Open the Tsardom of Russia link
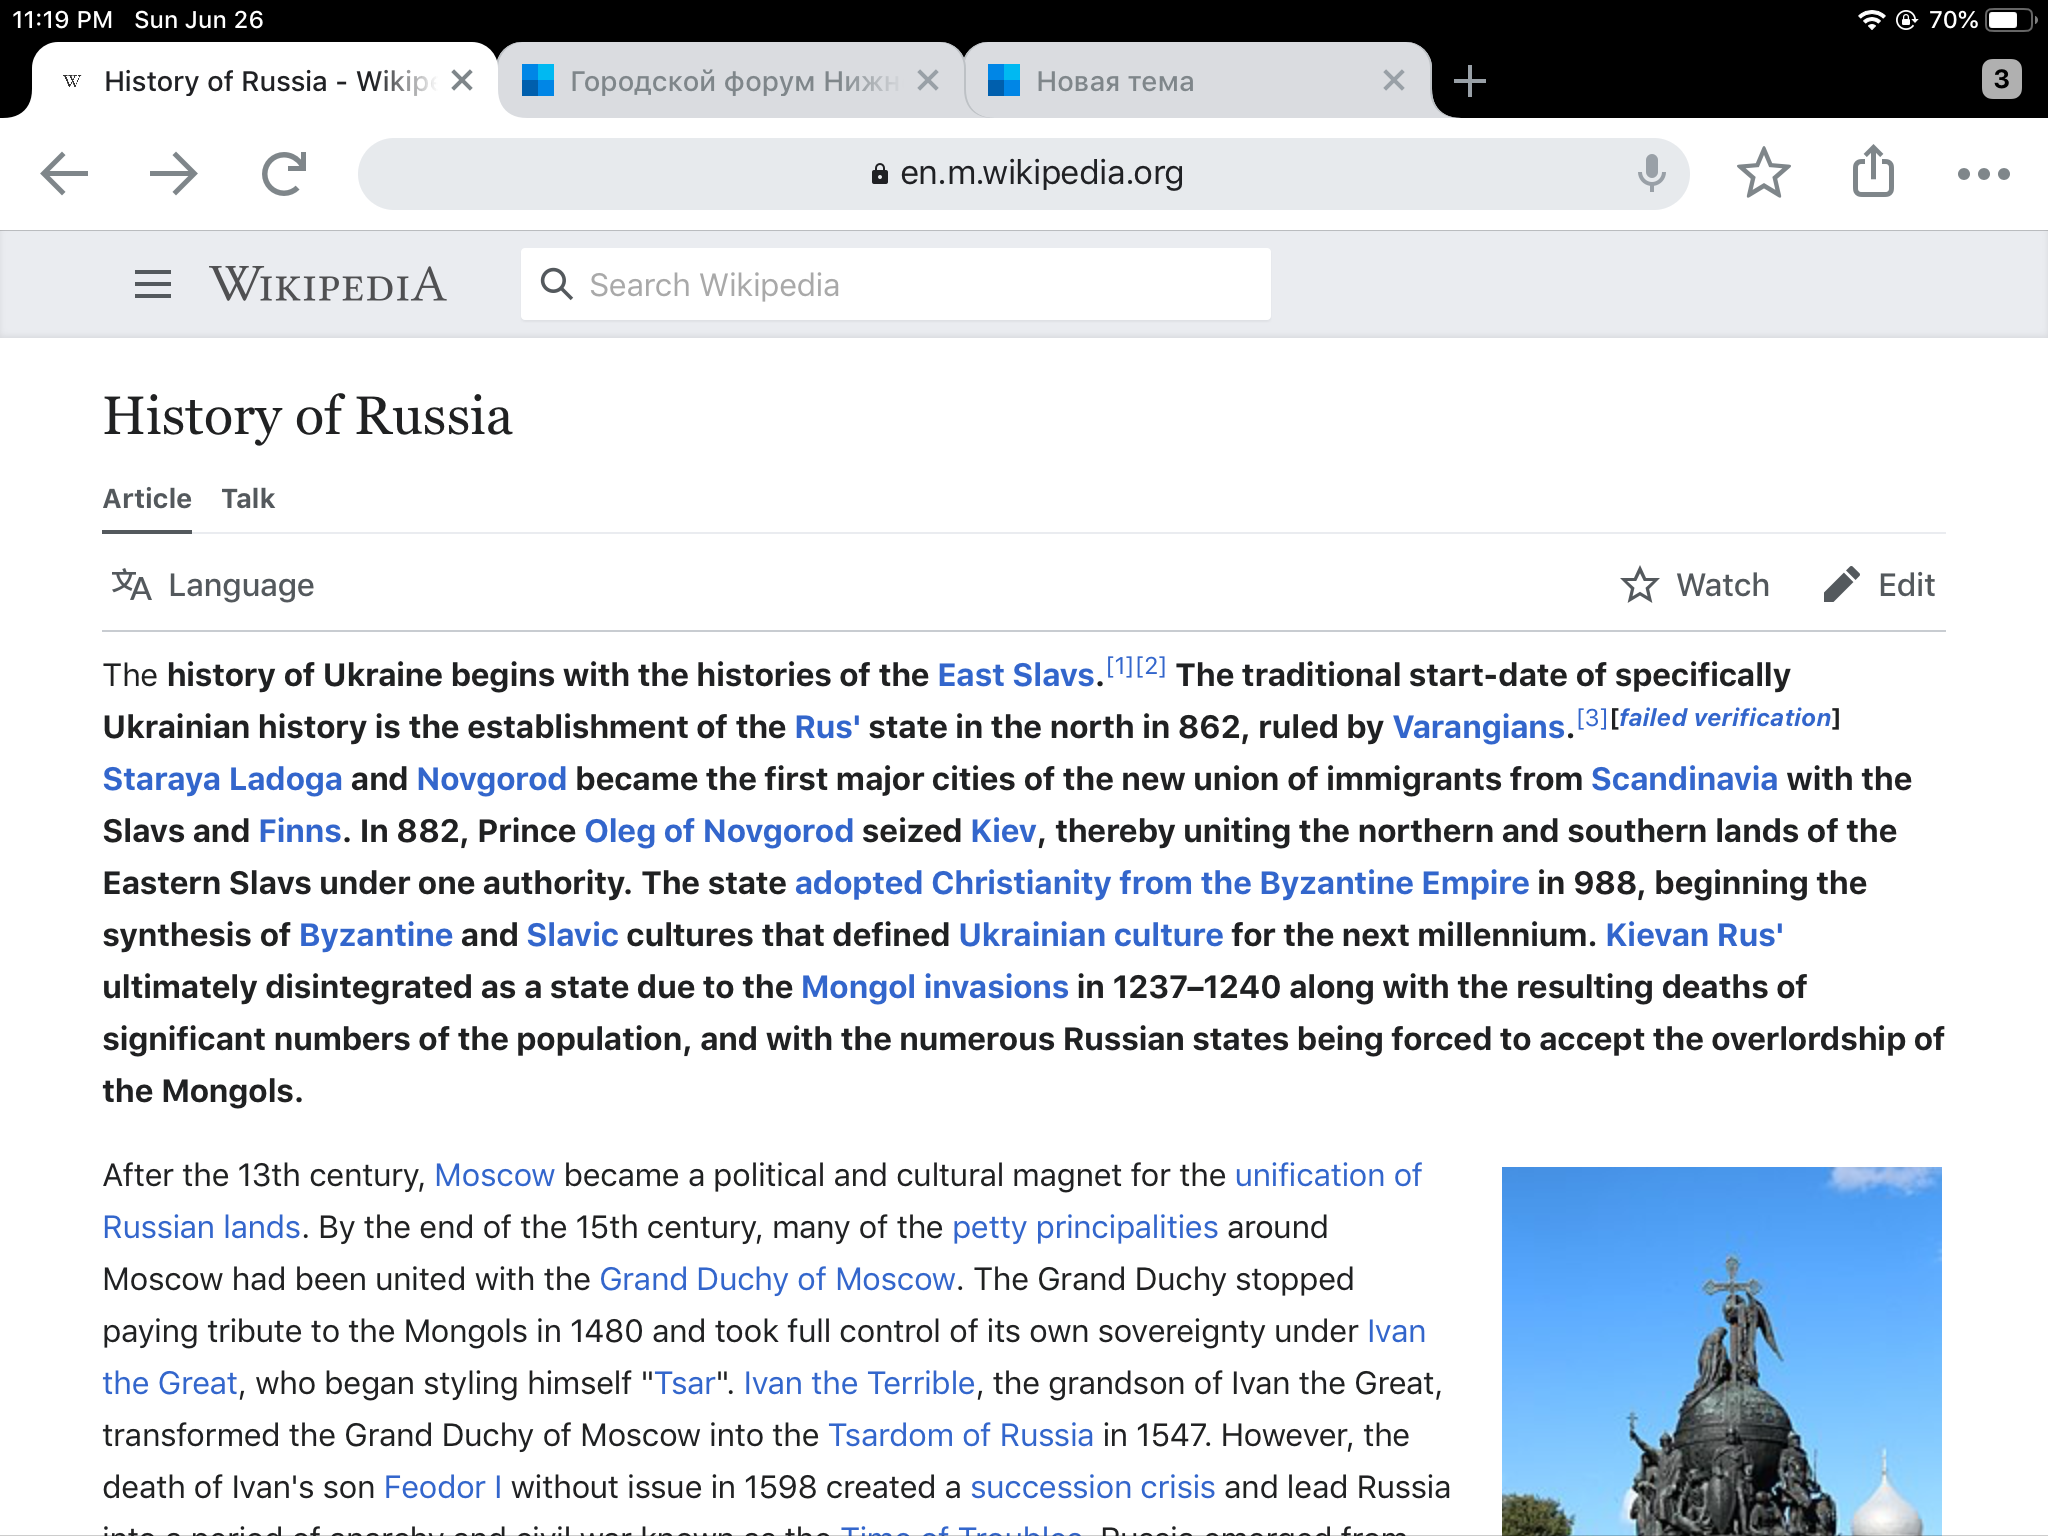 coord(961,1435)
